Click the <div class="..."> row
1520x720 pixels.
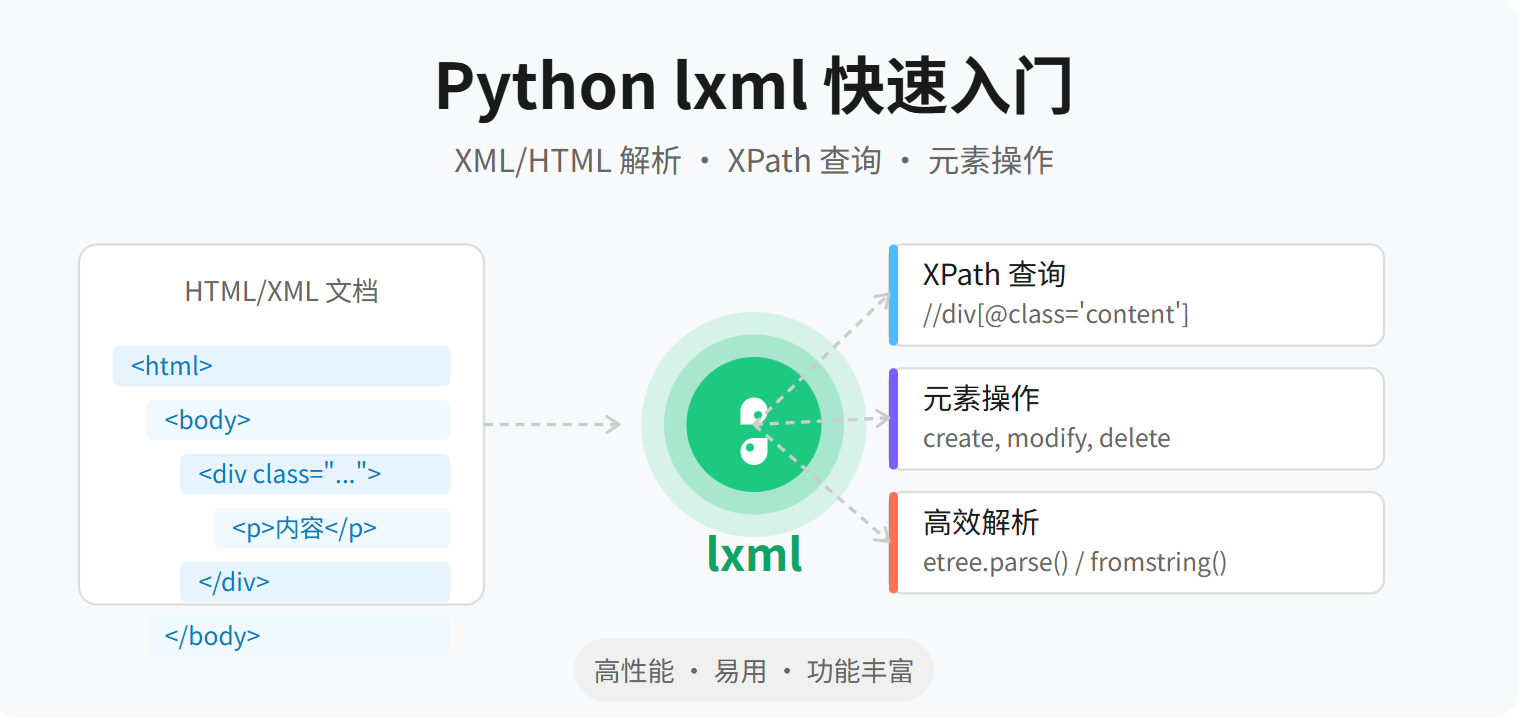point(315,474)
